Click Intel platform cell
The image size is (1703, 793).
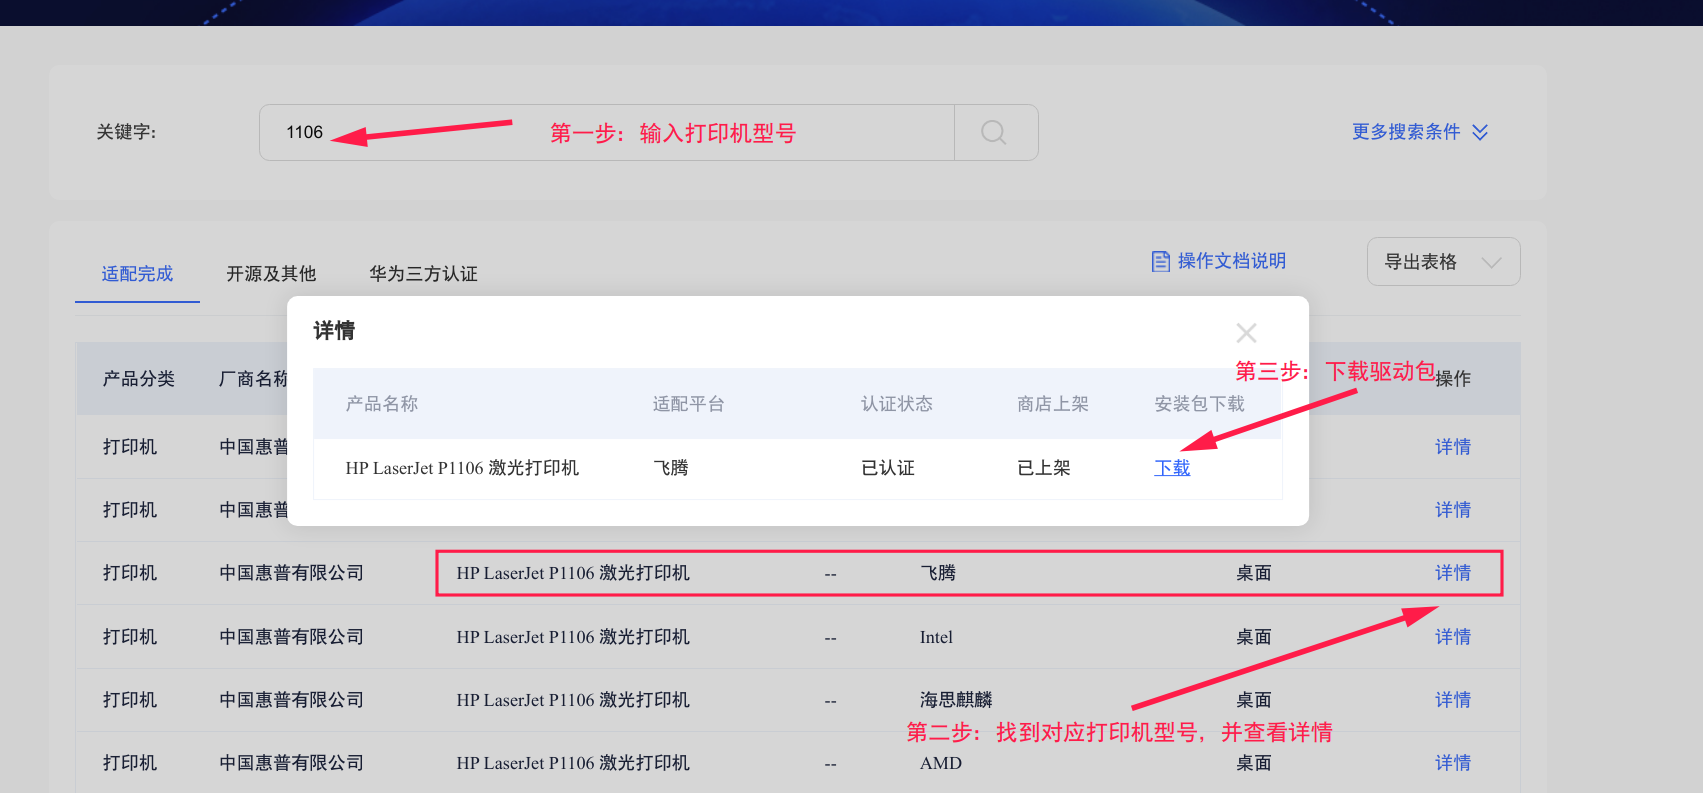(936, 637)
